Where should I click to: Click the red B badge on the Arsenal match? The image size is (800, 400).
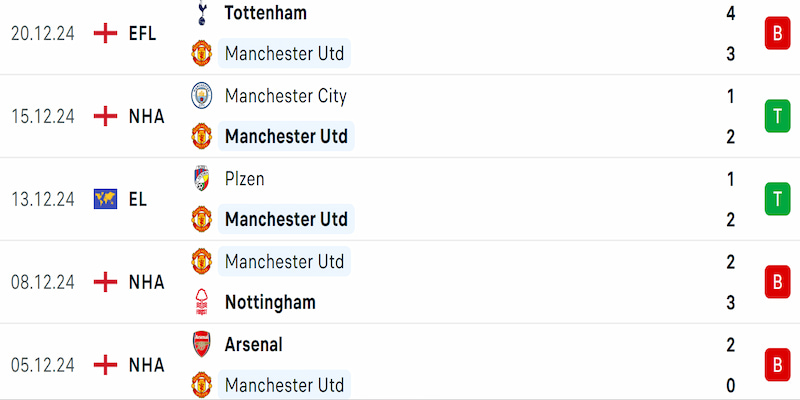[778, 365]
